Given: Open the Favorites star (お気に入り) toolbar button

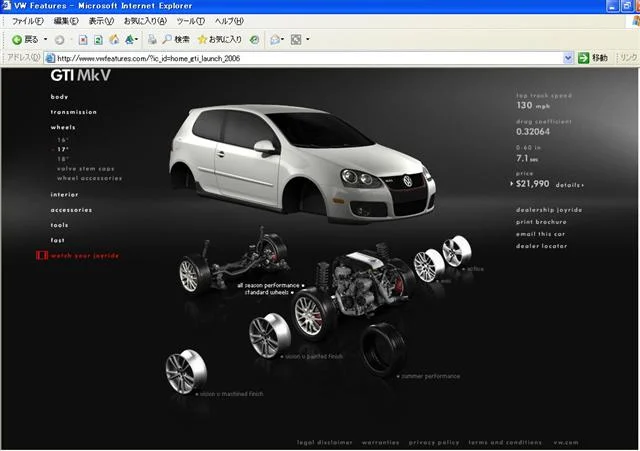Looking at the screenshot, I should click(220, 40).
